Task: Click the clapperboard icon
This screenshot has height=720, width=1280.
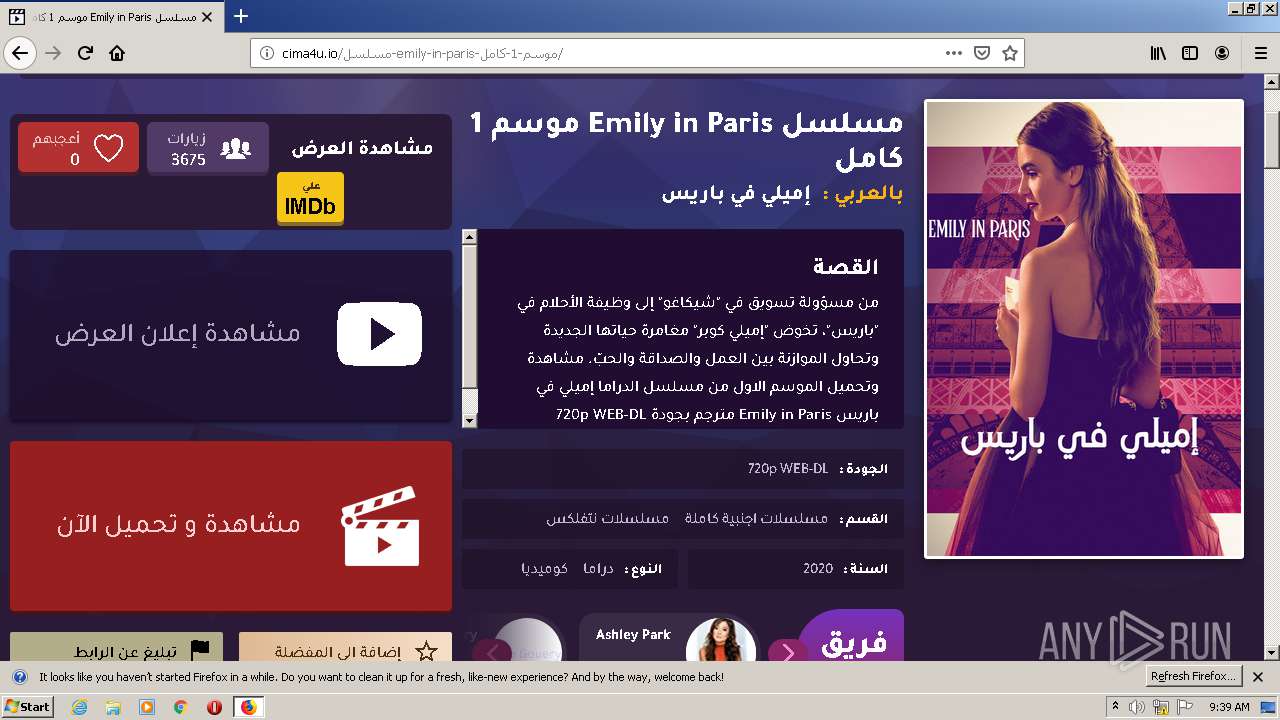Action: pos(379,526)
